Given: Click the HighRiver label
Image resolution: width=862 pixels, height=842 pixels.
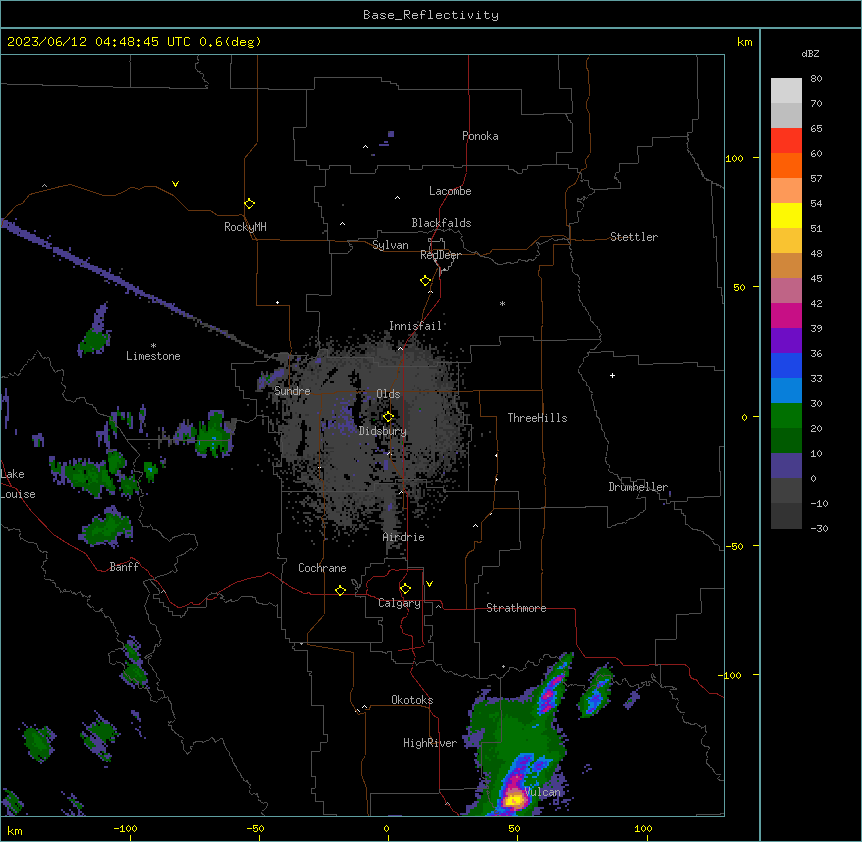Looking at the screenshot, I should click(x=429, y=743).
